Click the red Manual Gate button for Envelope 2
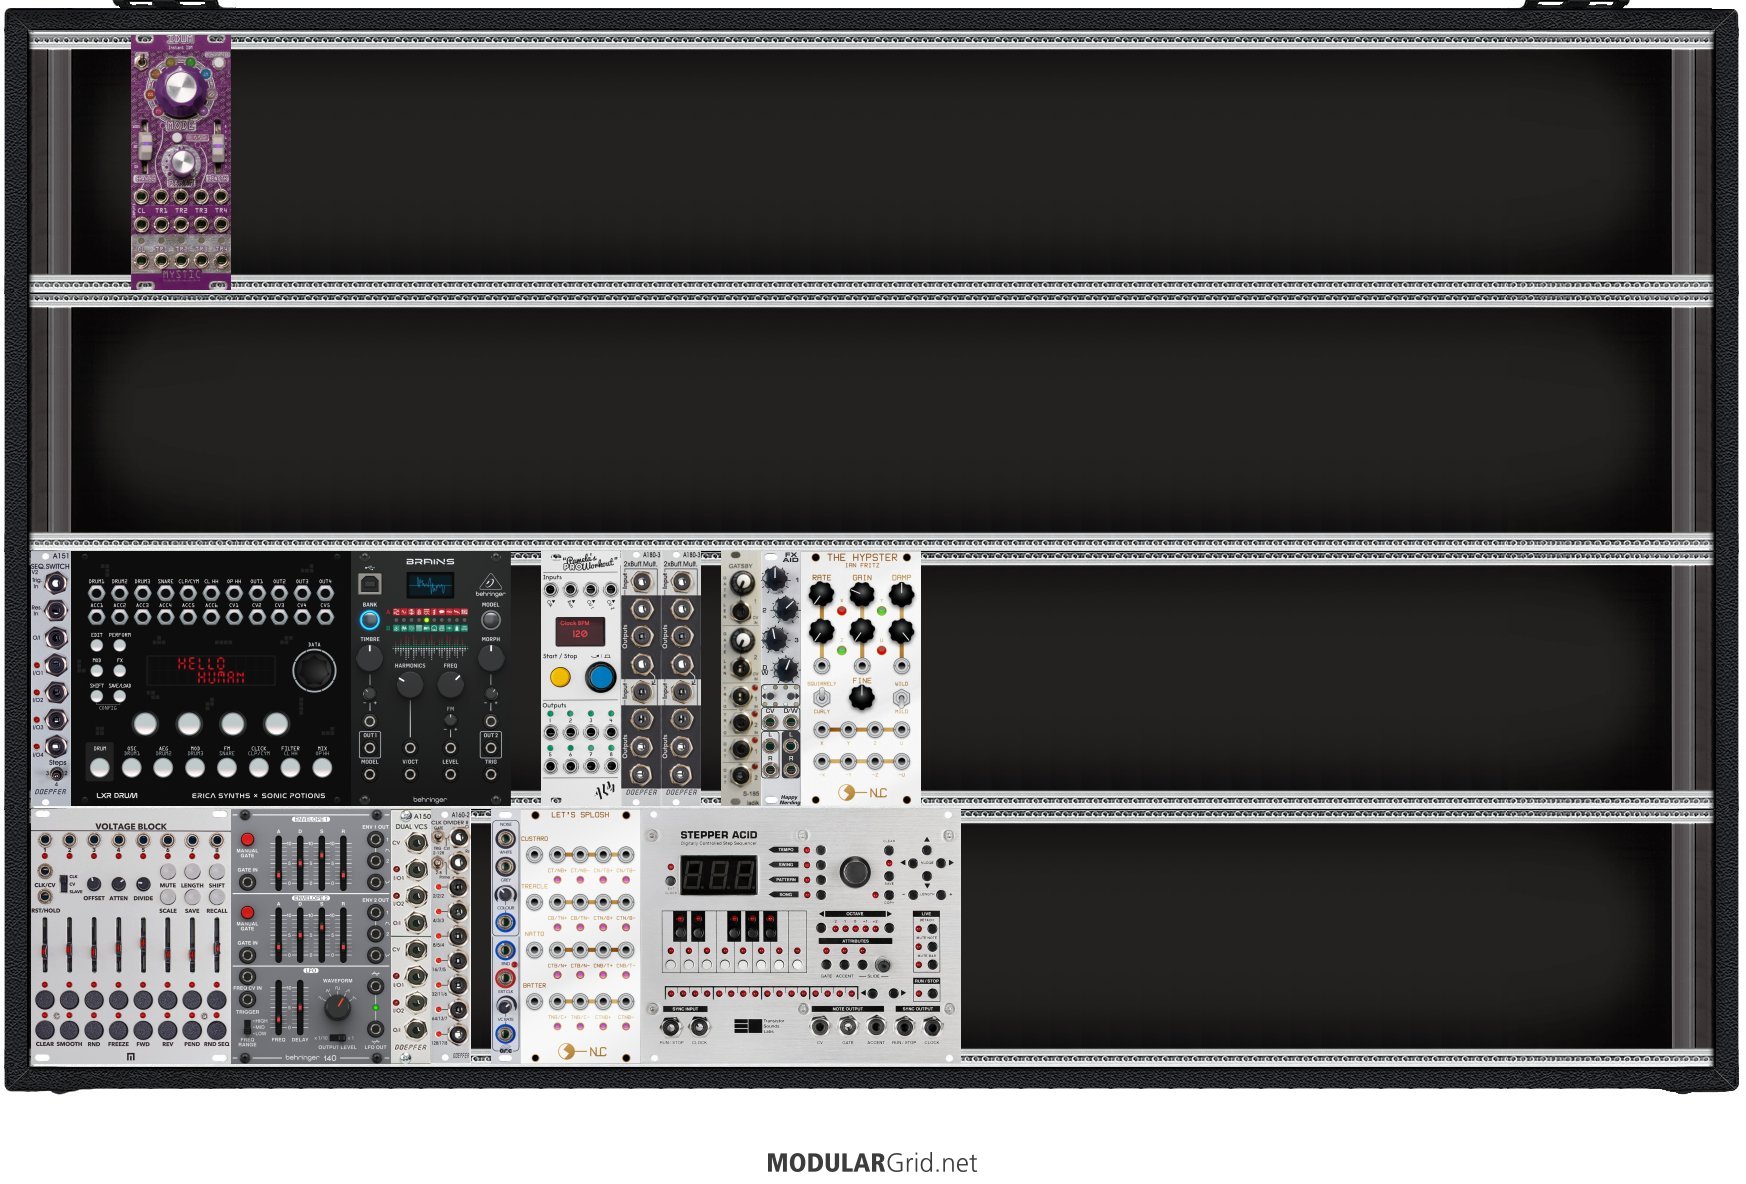The image size is (1746, 1184). coord(247,913)
